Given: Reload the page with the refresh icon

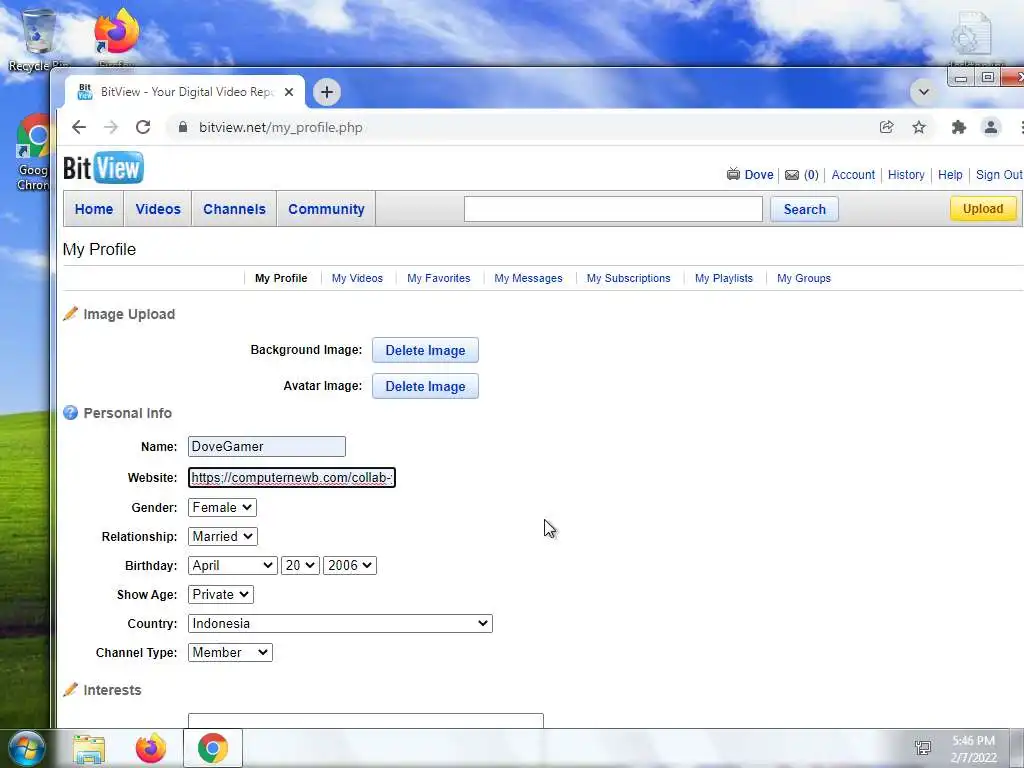Looking at the screenshot, I should [x=143, y=127].
